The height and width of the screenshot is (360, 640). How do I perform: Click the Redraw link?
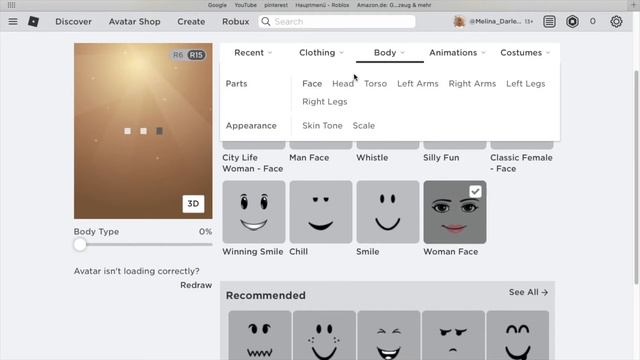[196, 285]
